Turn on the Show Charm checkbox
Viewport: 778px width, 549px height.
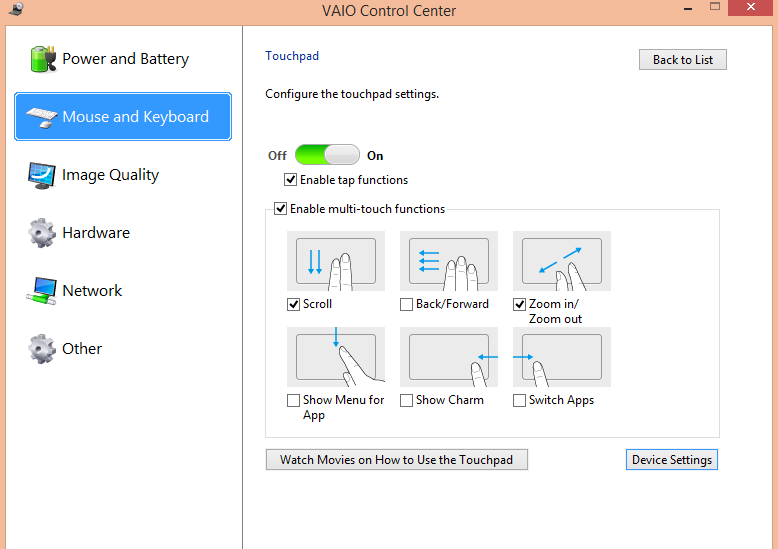[x=406, y=400]
